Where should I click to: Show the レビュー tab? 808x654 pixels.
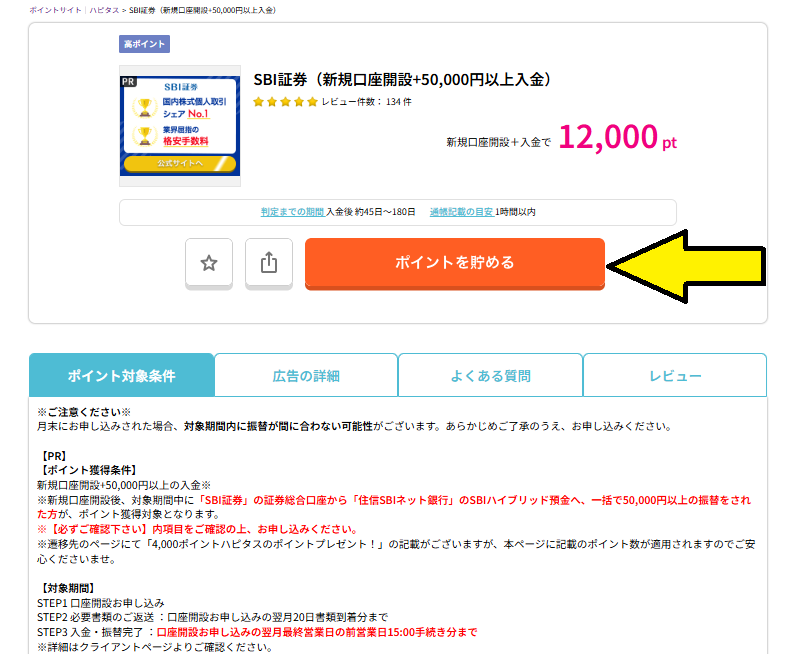675,376
